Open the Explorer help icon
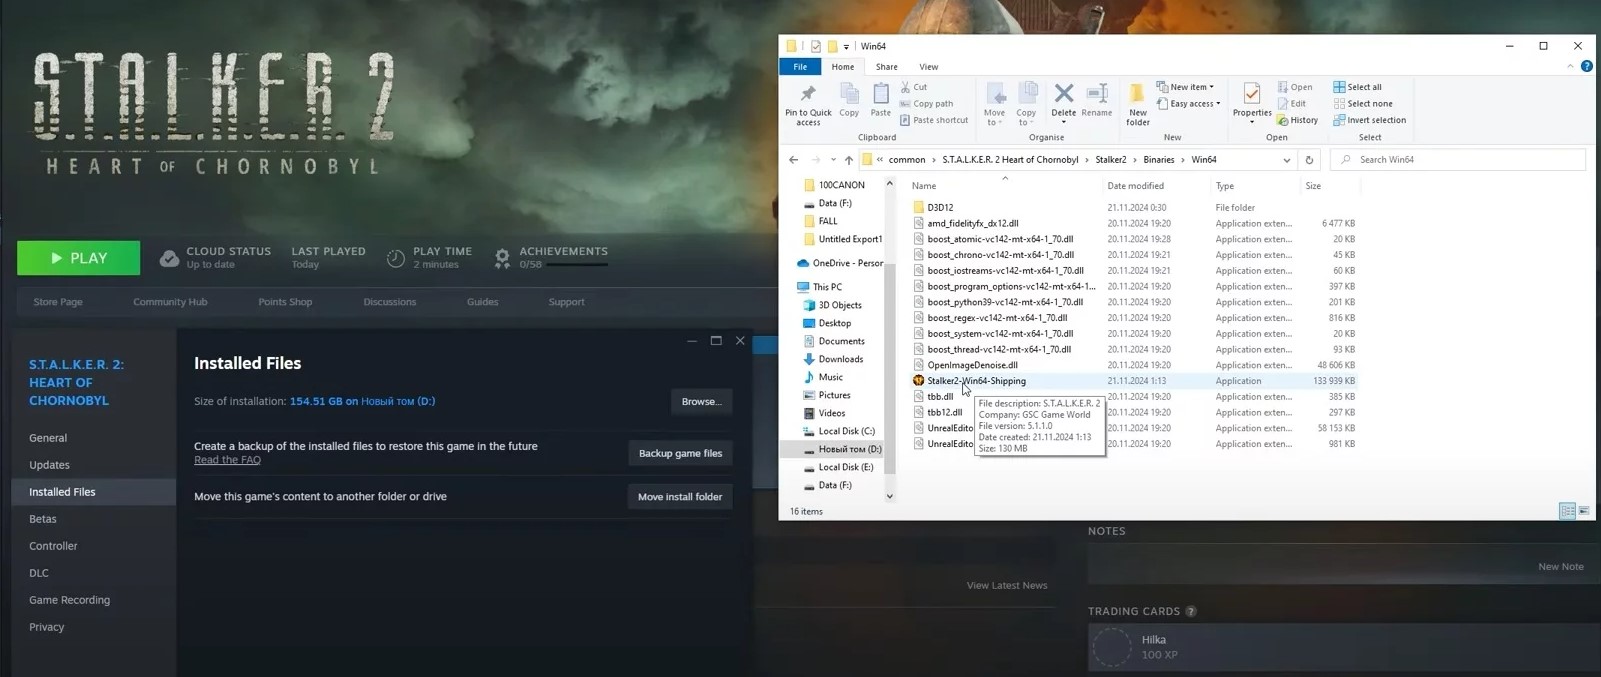Viewport: 1601px width, 677px height. (x=1586, y=67)
